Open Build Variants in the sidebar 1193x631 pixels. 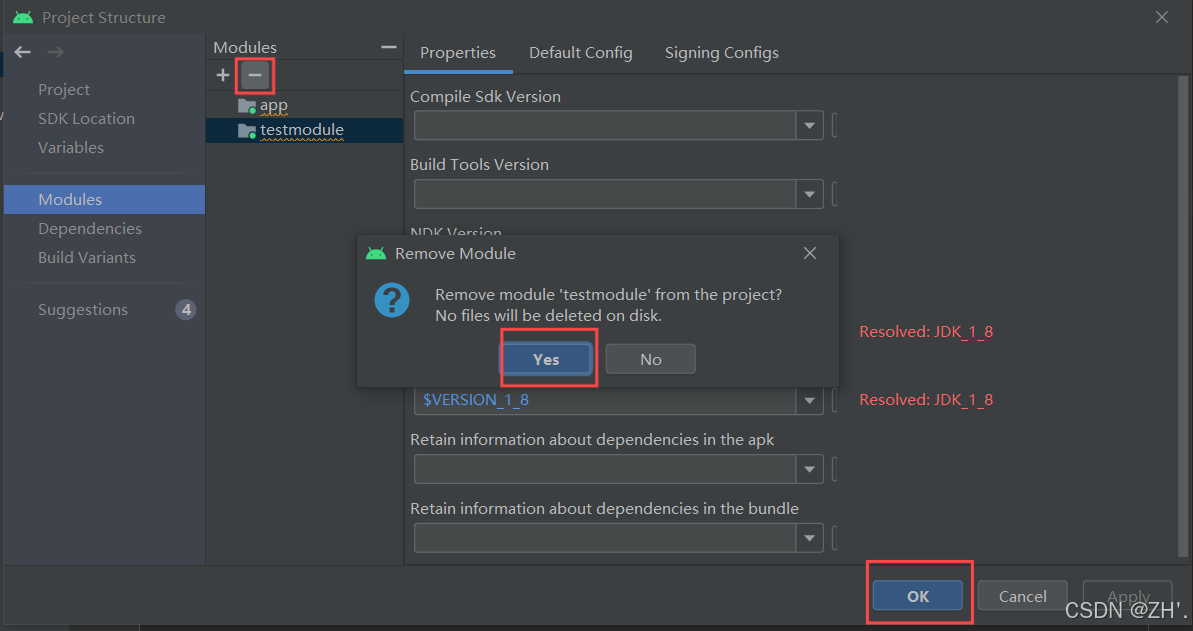coord(87,257)
